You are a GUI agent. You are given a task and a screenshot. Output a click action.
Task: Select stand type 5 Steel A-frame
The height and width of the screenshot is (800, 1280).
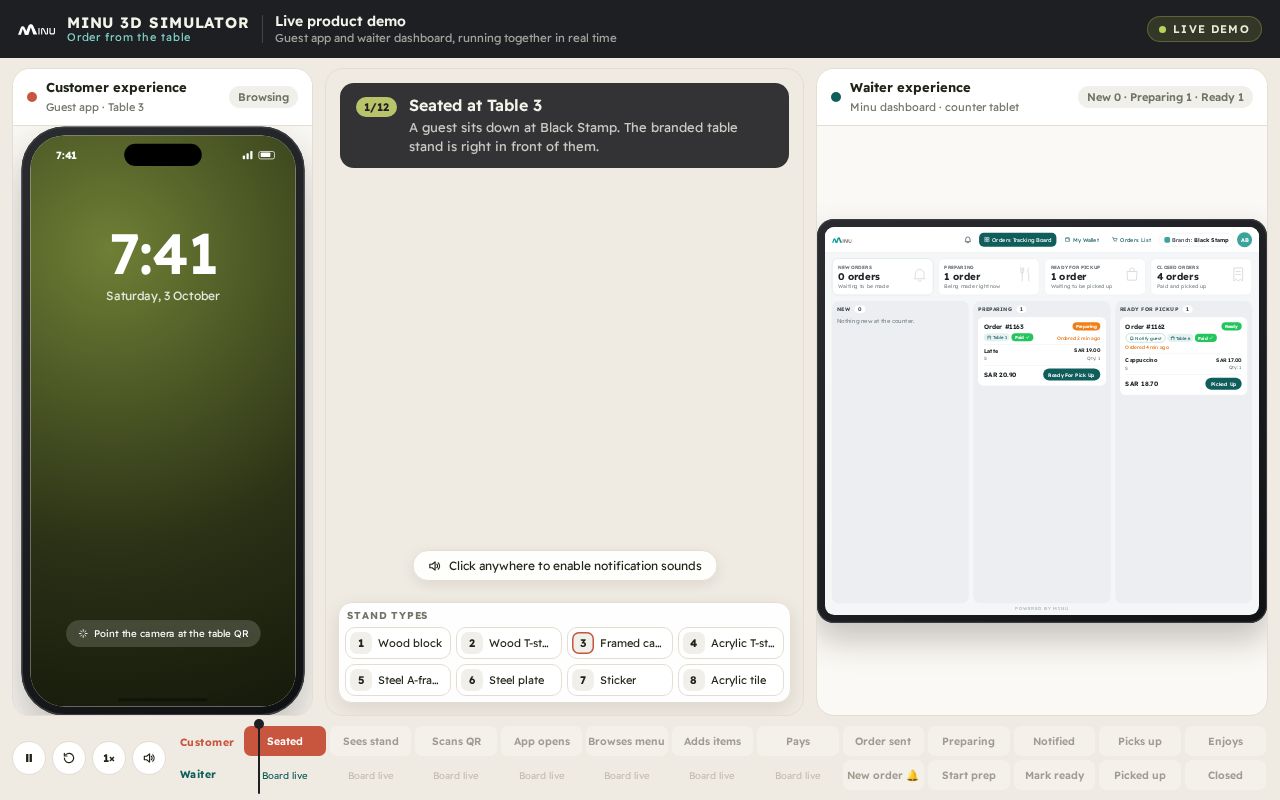[x=398, y=680]
